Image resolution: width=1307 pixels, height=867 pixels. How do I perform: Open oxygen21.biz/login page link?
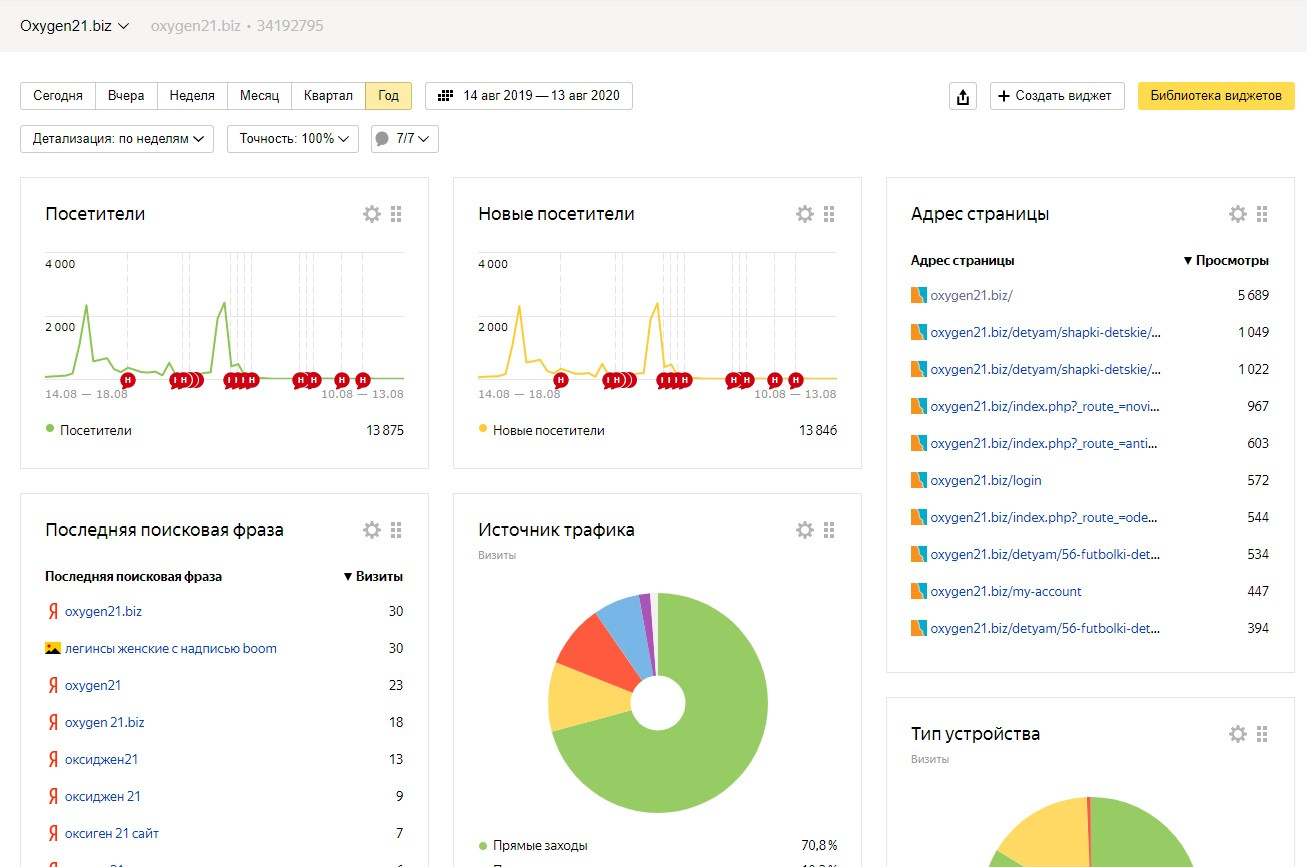coord(986,481)
